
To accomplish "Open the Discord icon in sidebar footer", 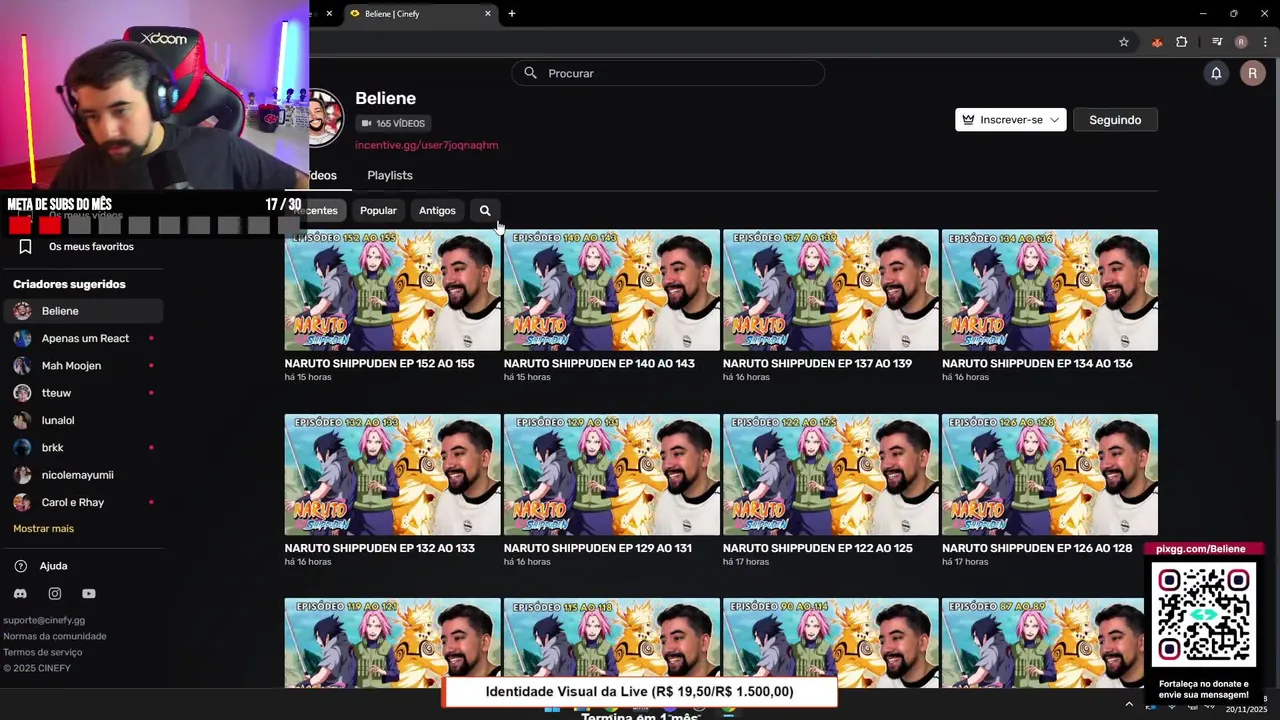I will (20, 593).
